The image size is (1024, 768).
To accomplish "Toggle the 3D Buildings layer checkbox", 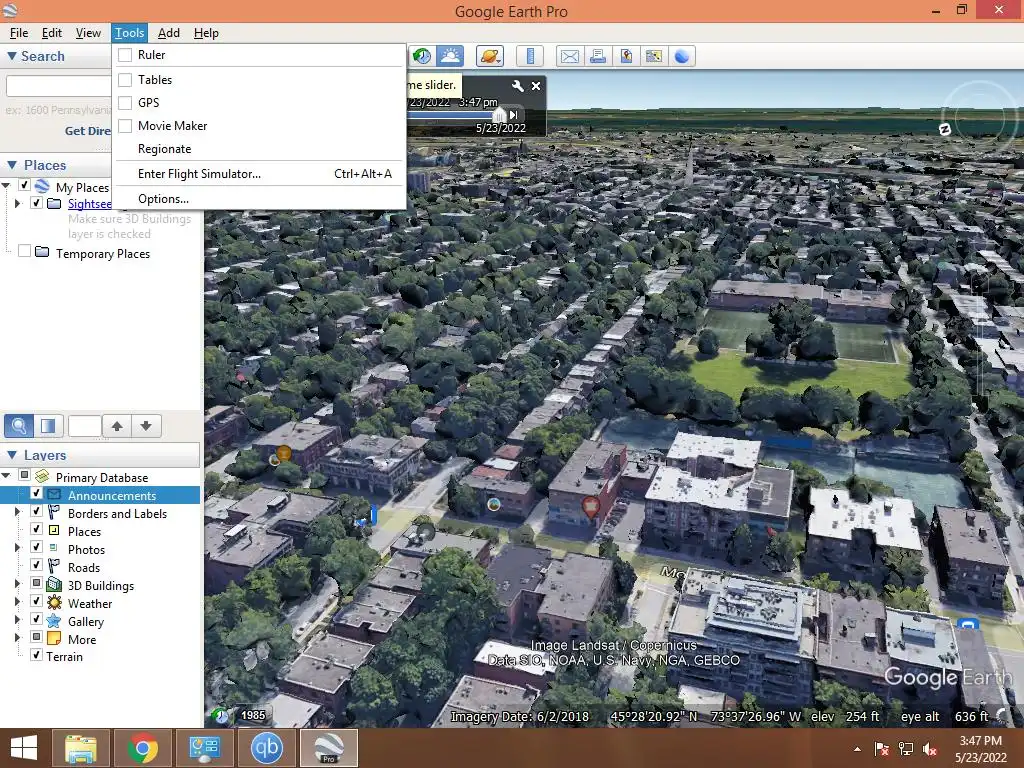I will point(37,583).
